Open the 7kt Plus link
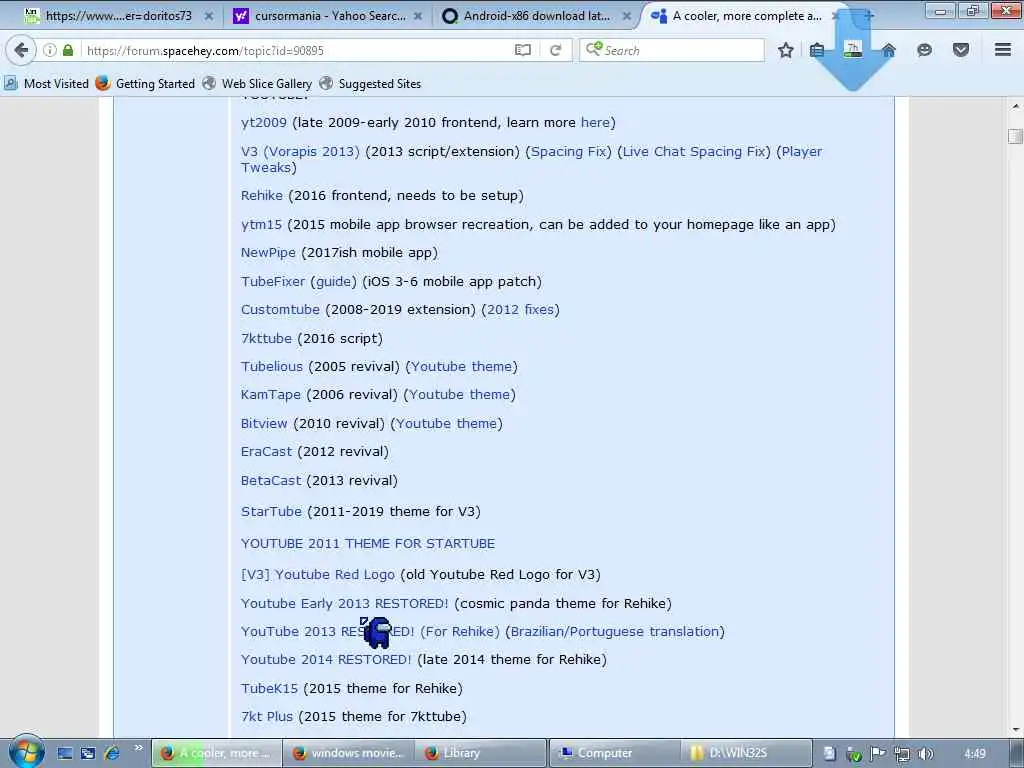 pos(266,716)
